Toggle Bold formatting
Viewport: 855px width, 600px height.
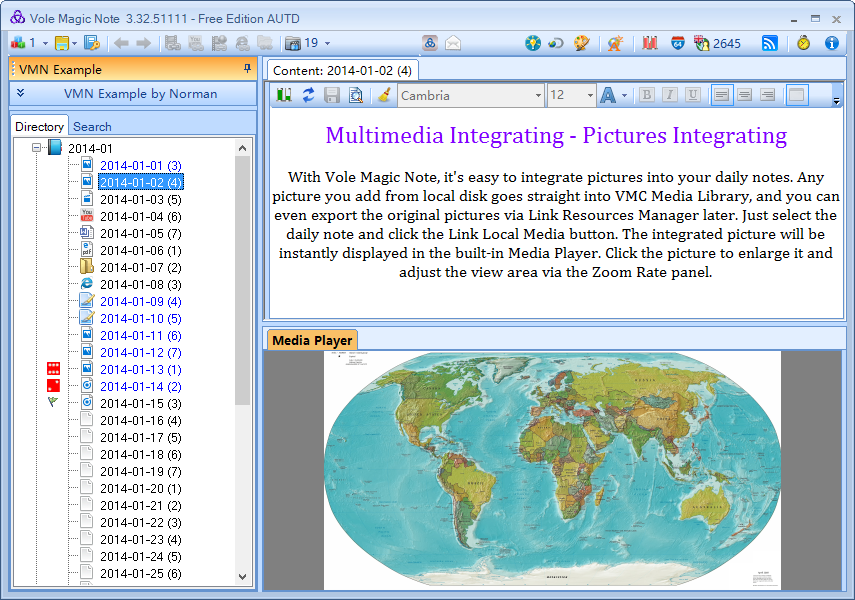pos(647,95)
